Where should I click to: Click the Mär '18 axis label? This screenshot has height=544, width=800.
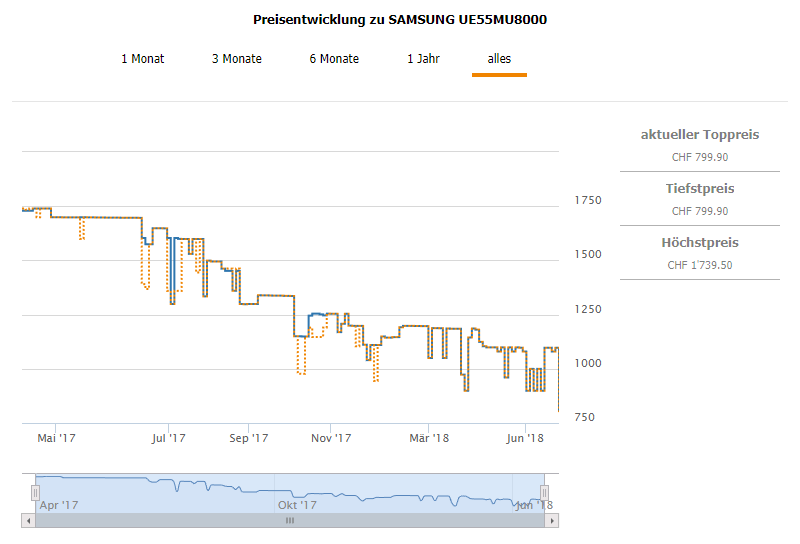[429, 438]
